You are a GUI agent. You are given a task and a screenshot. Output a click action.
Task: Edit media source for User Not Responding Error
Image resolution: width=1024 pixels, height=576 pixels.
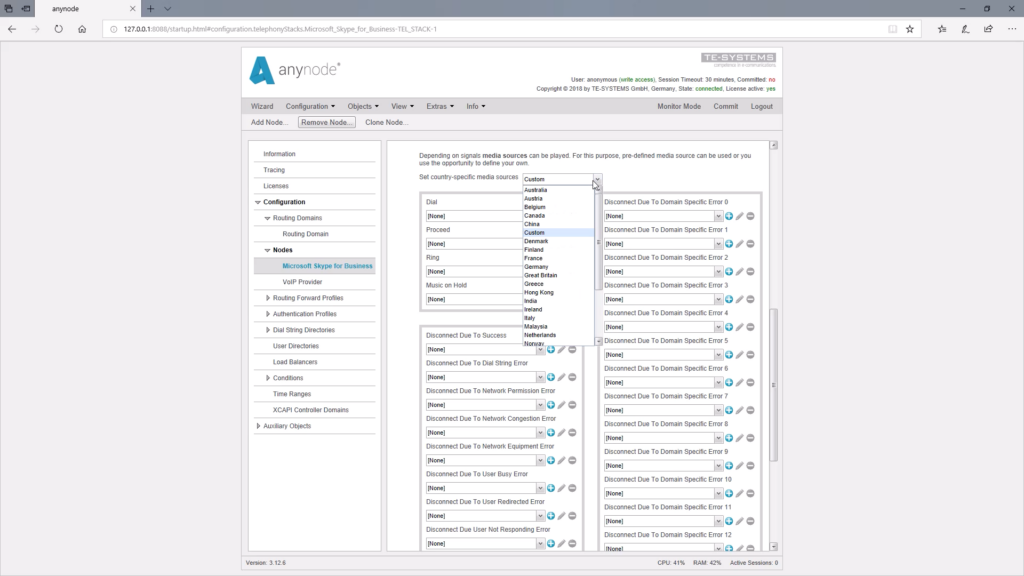click(562, 544)
